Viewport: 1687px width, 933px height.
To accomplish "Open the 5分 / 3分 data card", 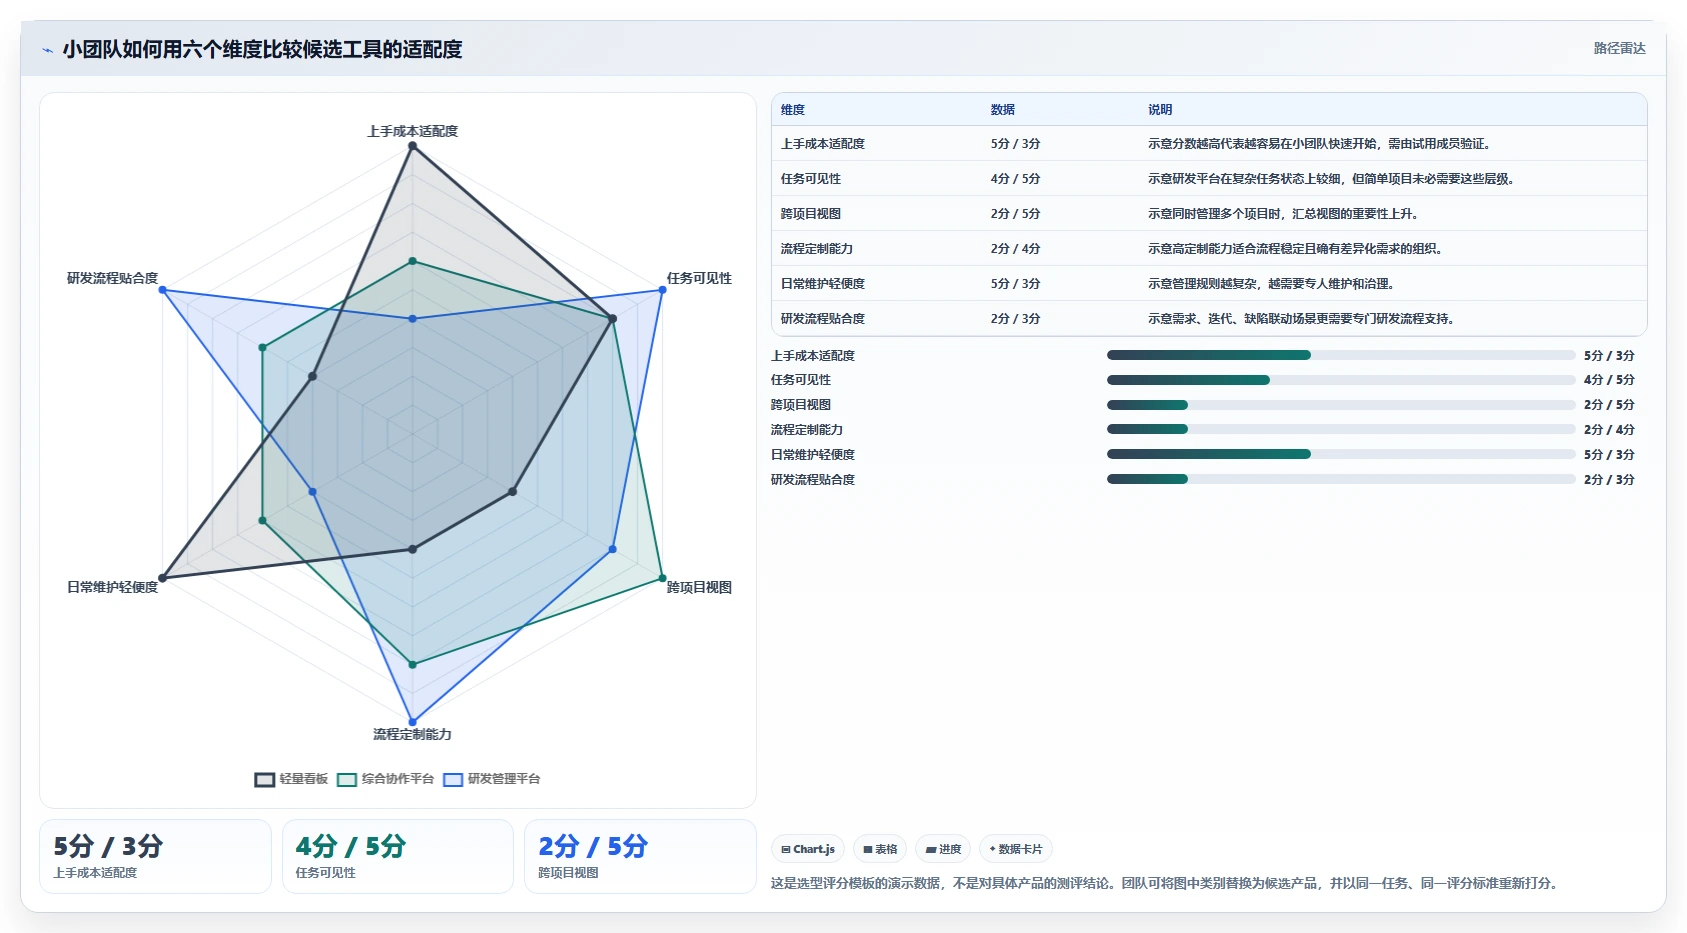I will click(x=155, y=856).
